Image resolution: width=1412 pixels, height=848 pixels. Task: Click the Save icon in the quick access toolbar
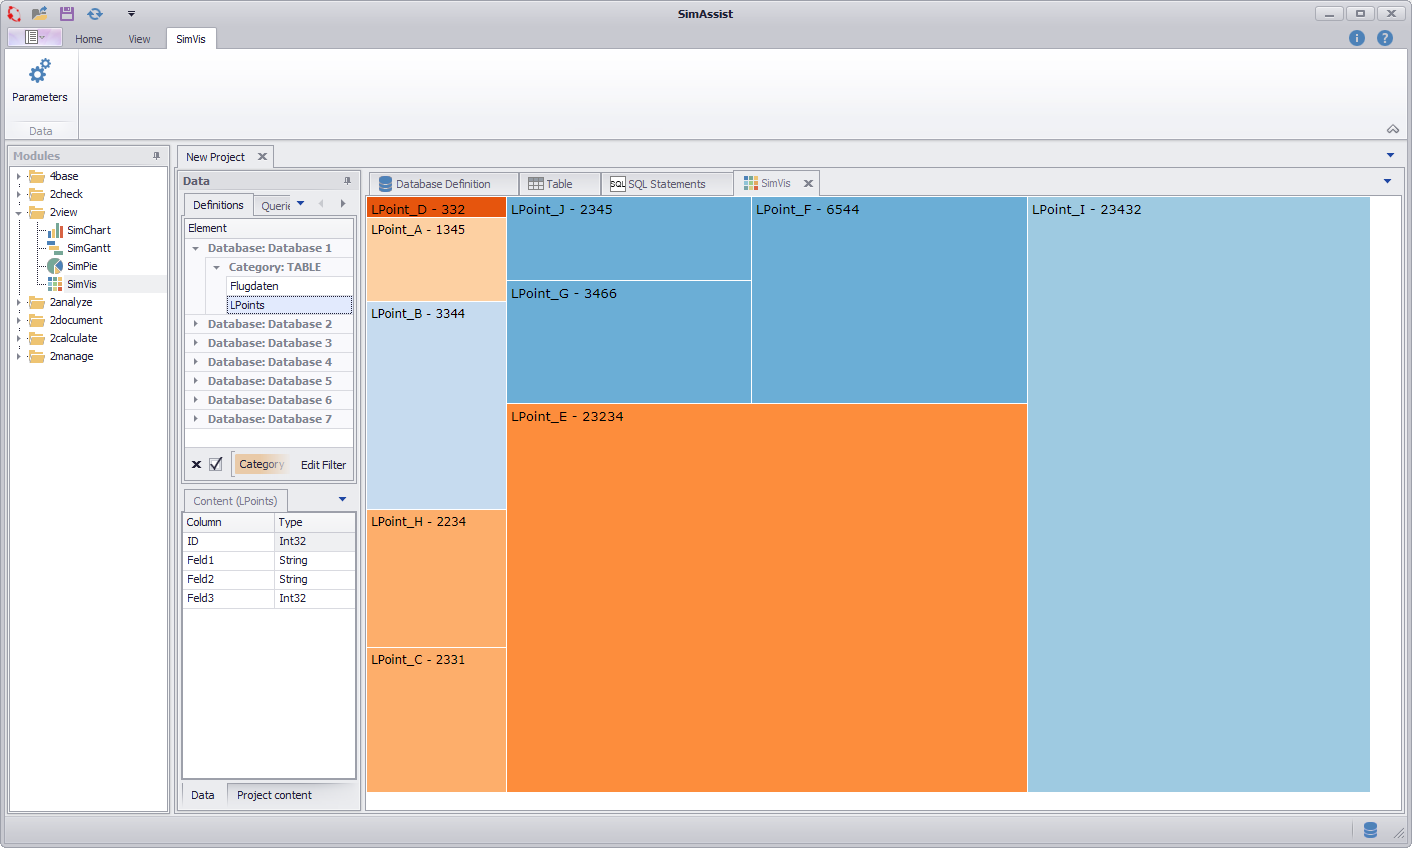click(65, 13)
